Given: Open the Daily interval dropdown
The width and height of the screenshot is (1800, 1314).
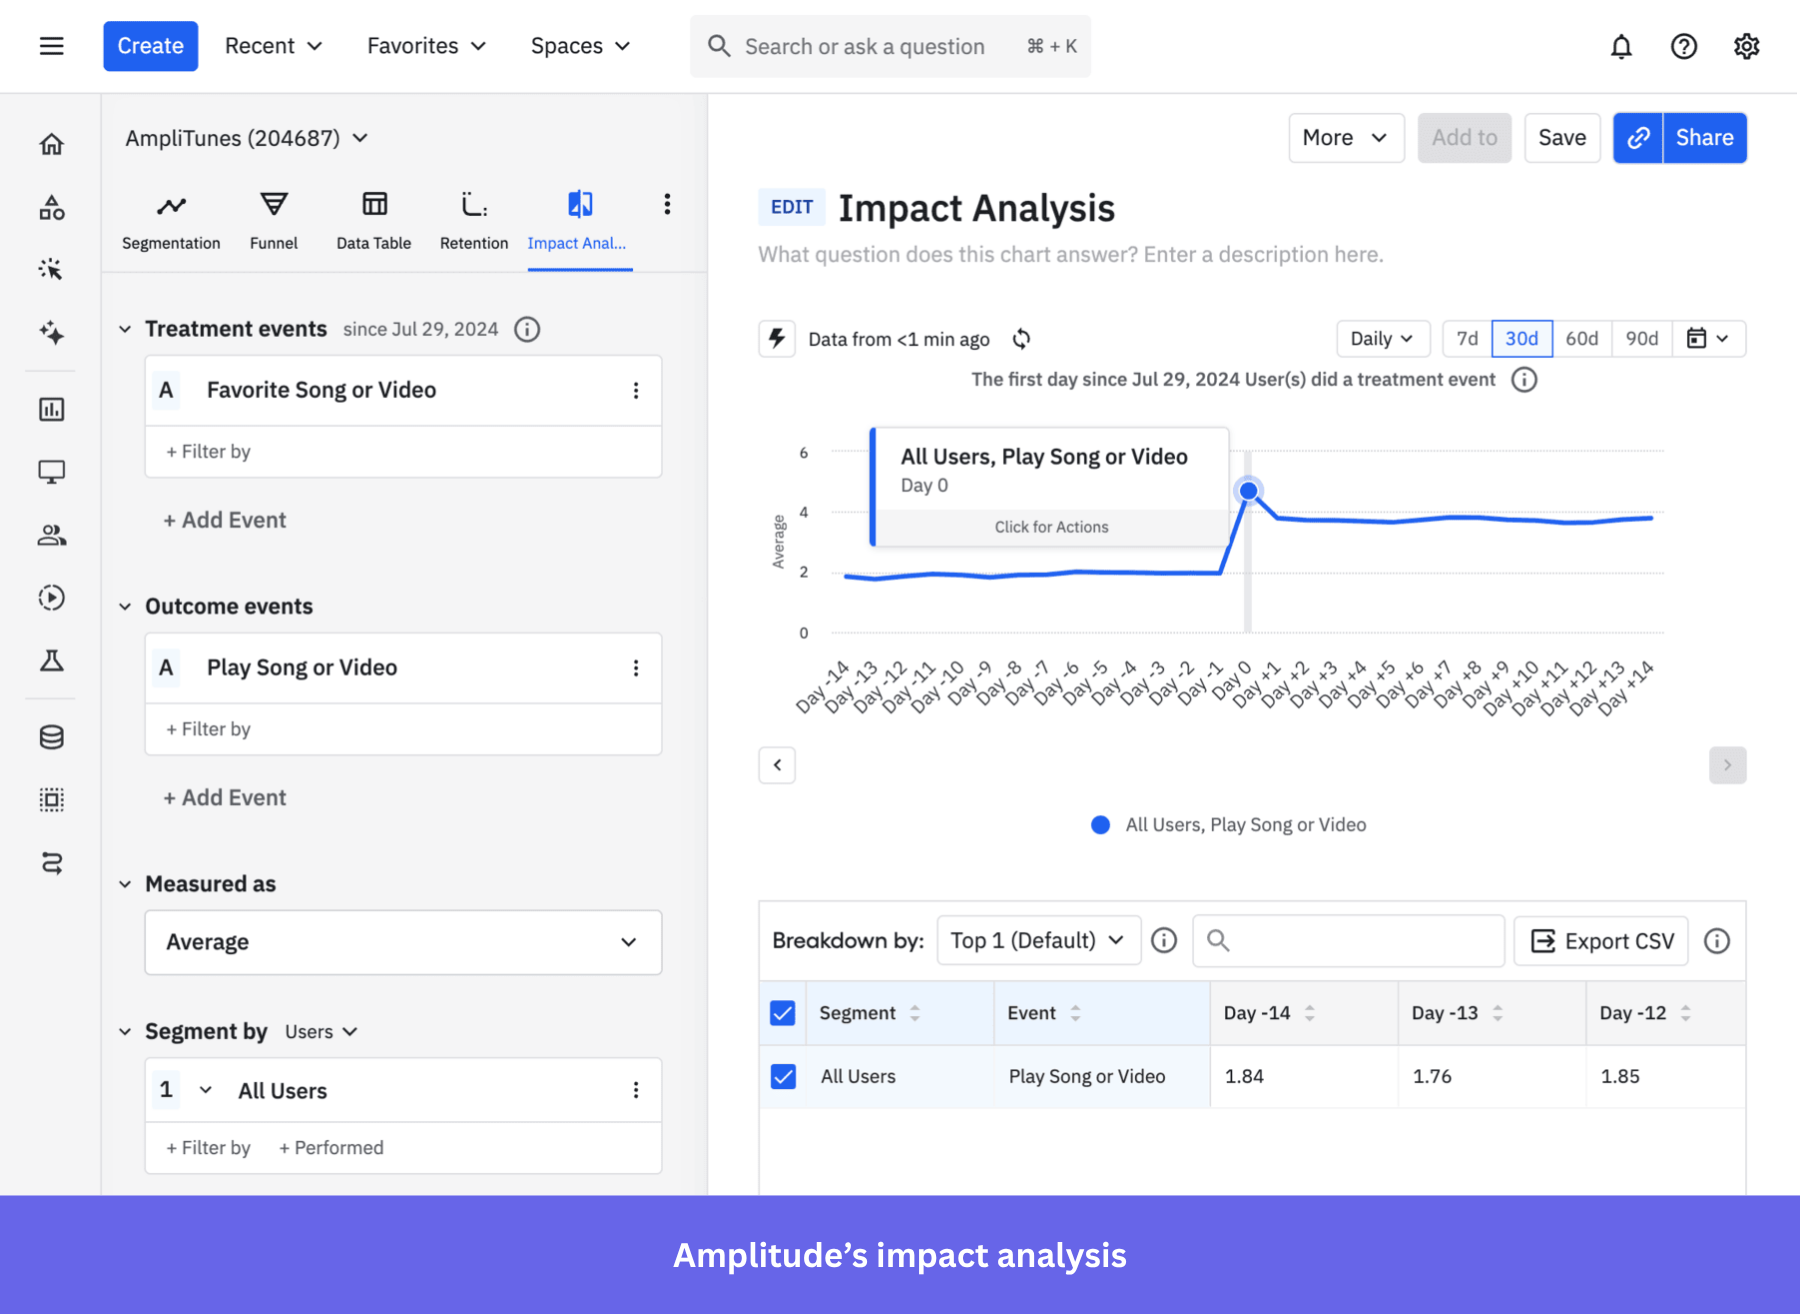Looking at the screenshot, I should pos(1382,338).
